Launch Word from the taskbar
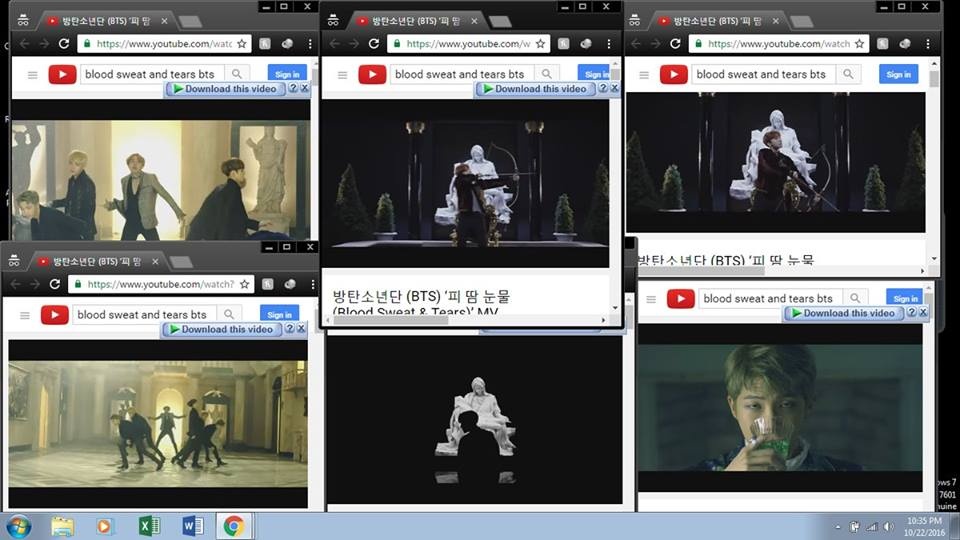The height and width of the screenshot is (540, 960). coord(193,526)
